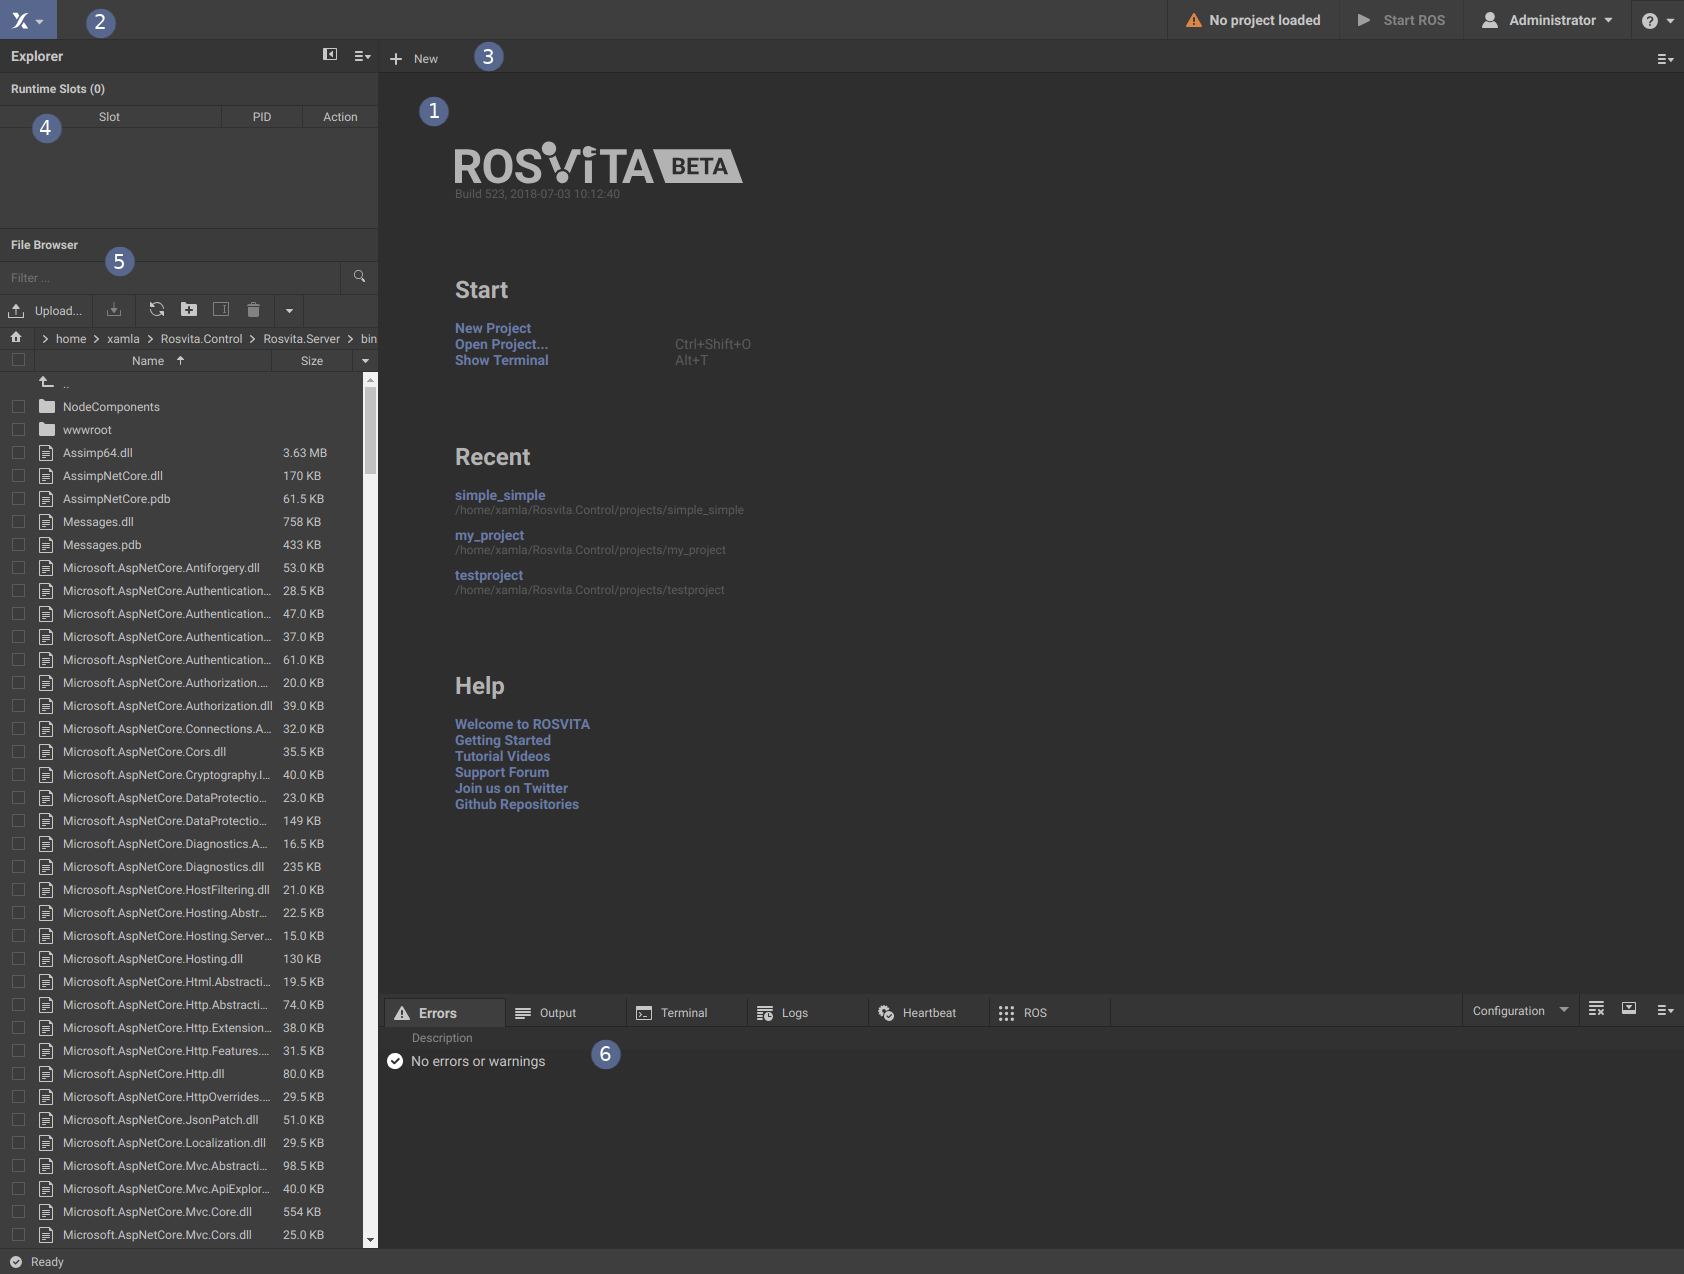Check the box for wwwroot folder
Viewport: 1684px width, 1274px height.
point(18,430)
